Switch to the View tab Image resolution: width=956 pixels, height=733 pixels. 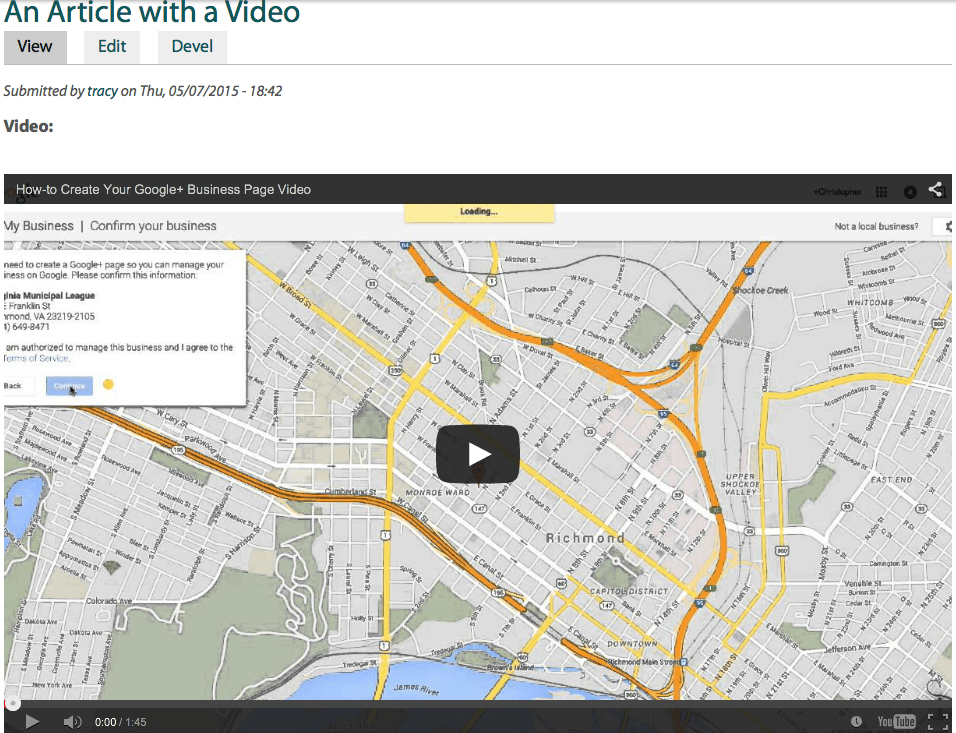tap(35, 47)
